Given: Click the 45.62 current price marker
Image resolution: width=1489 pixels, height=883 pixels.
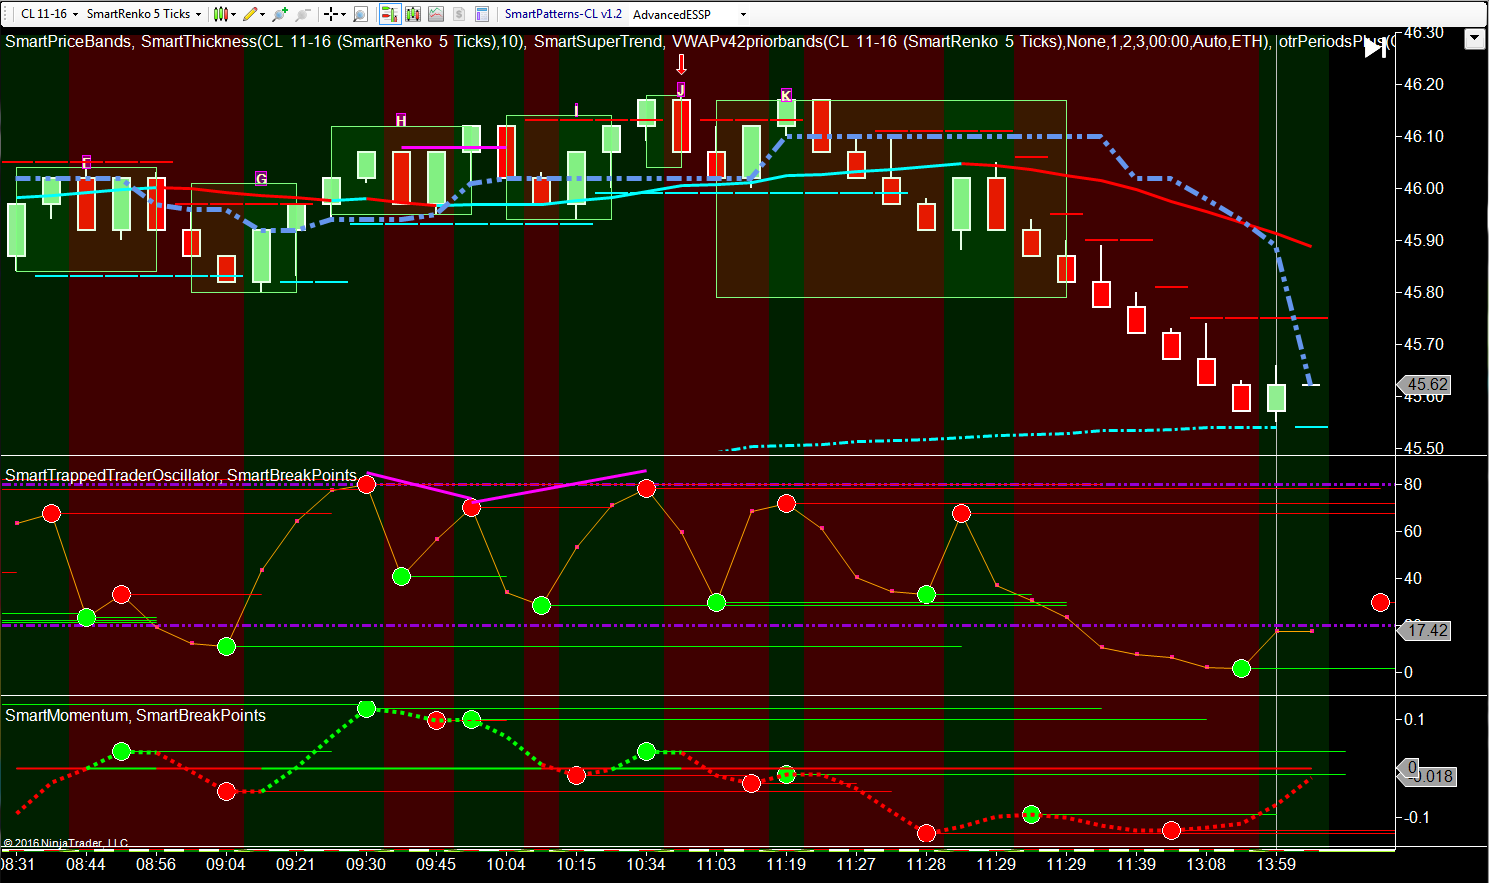Looking at the screenshot, I should coord(1424,384).
